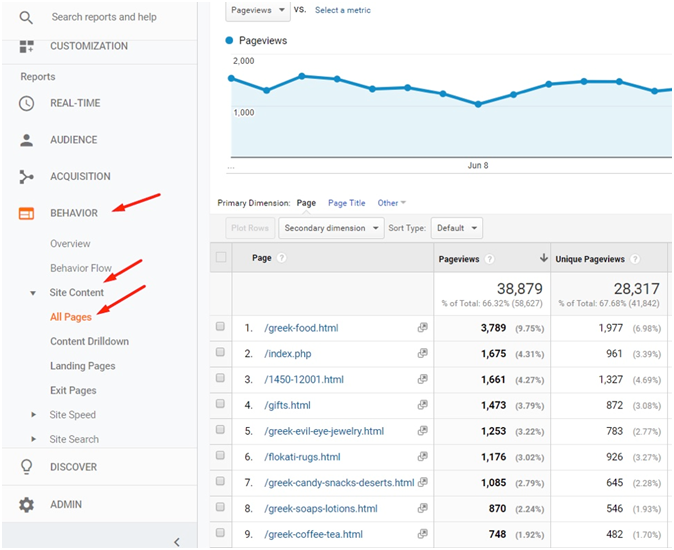Click the Select a metric link
674x550 pixels.
coord(342,10)
